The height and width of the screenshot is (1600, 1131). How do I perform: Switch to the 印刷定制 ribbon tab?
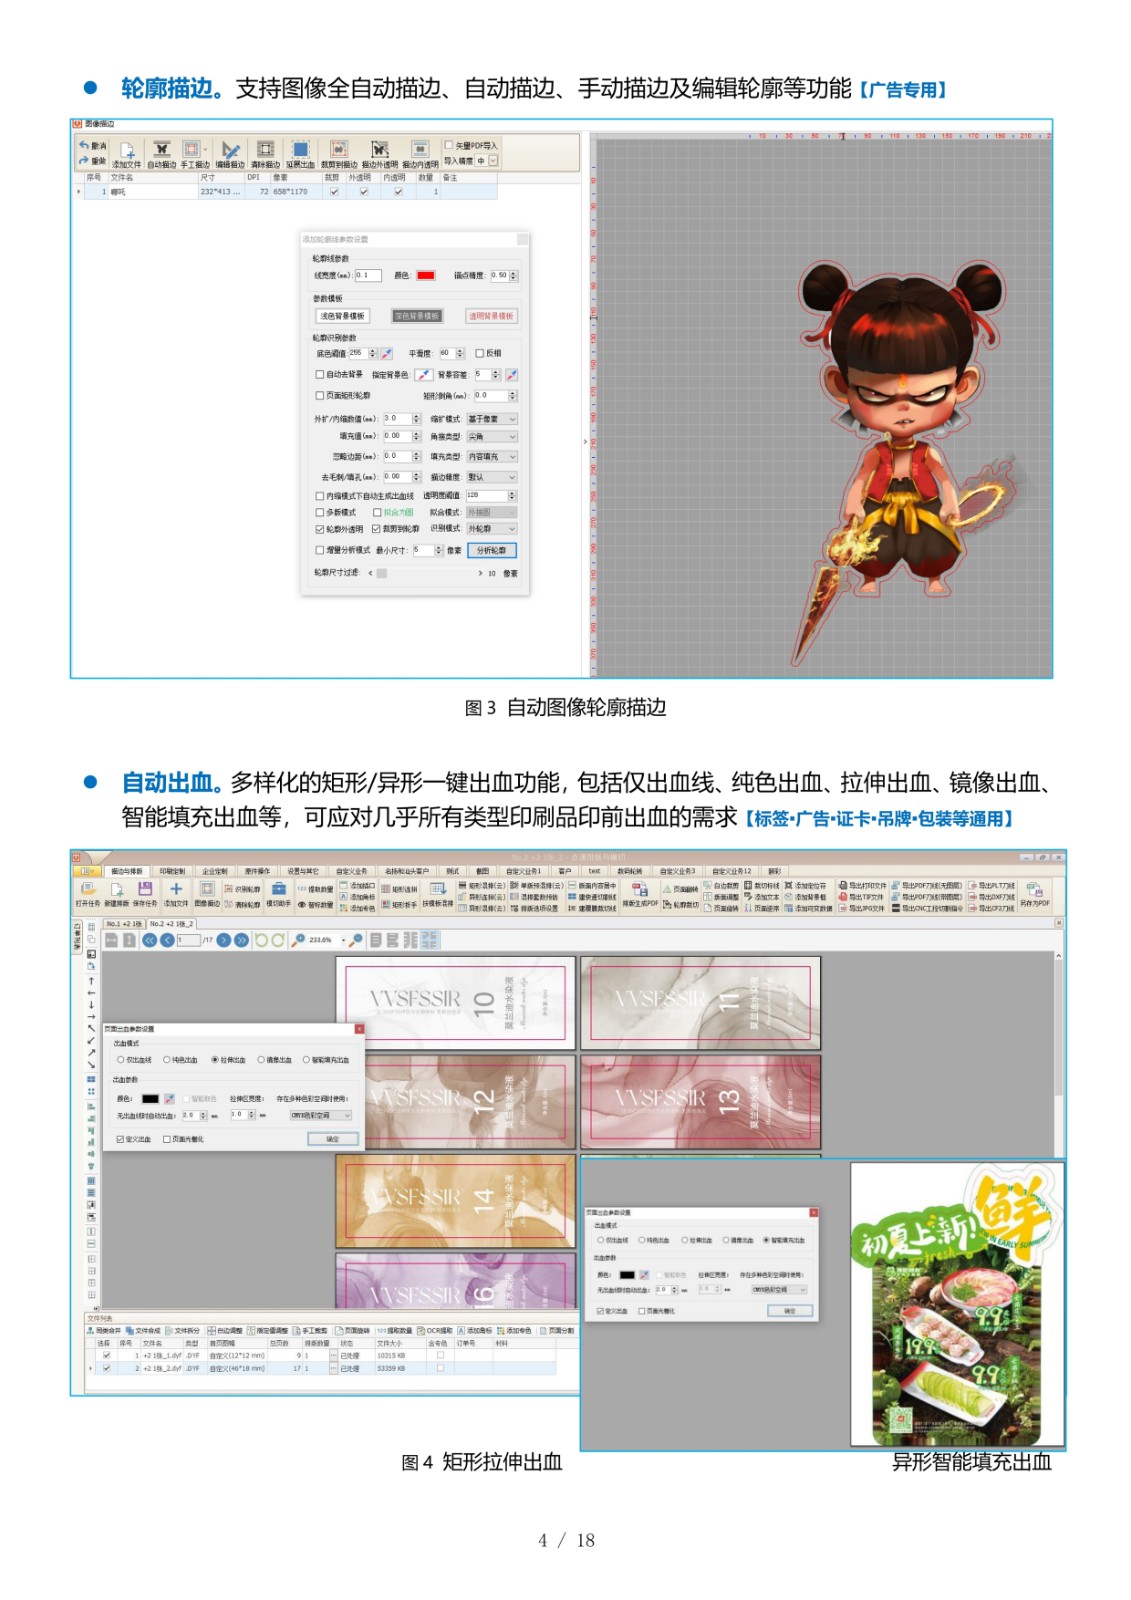172,871
